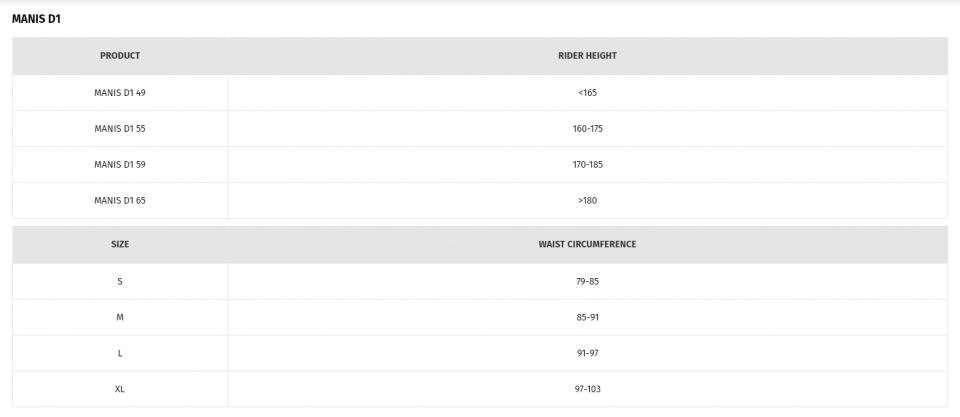Select the <165 rider height value
Image resolution: width=960 pixels, height=417 pixels.
[x=587, y=93]
